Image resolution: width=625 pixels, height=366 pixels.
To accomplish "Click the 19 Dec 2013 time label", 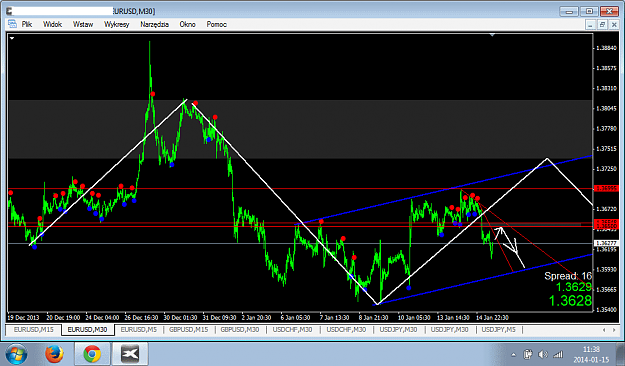I will click(x=24, y=318).
